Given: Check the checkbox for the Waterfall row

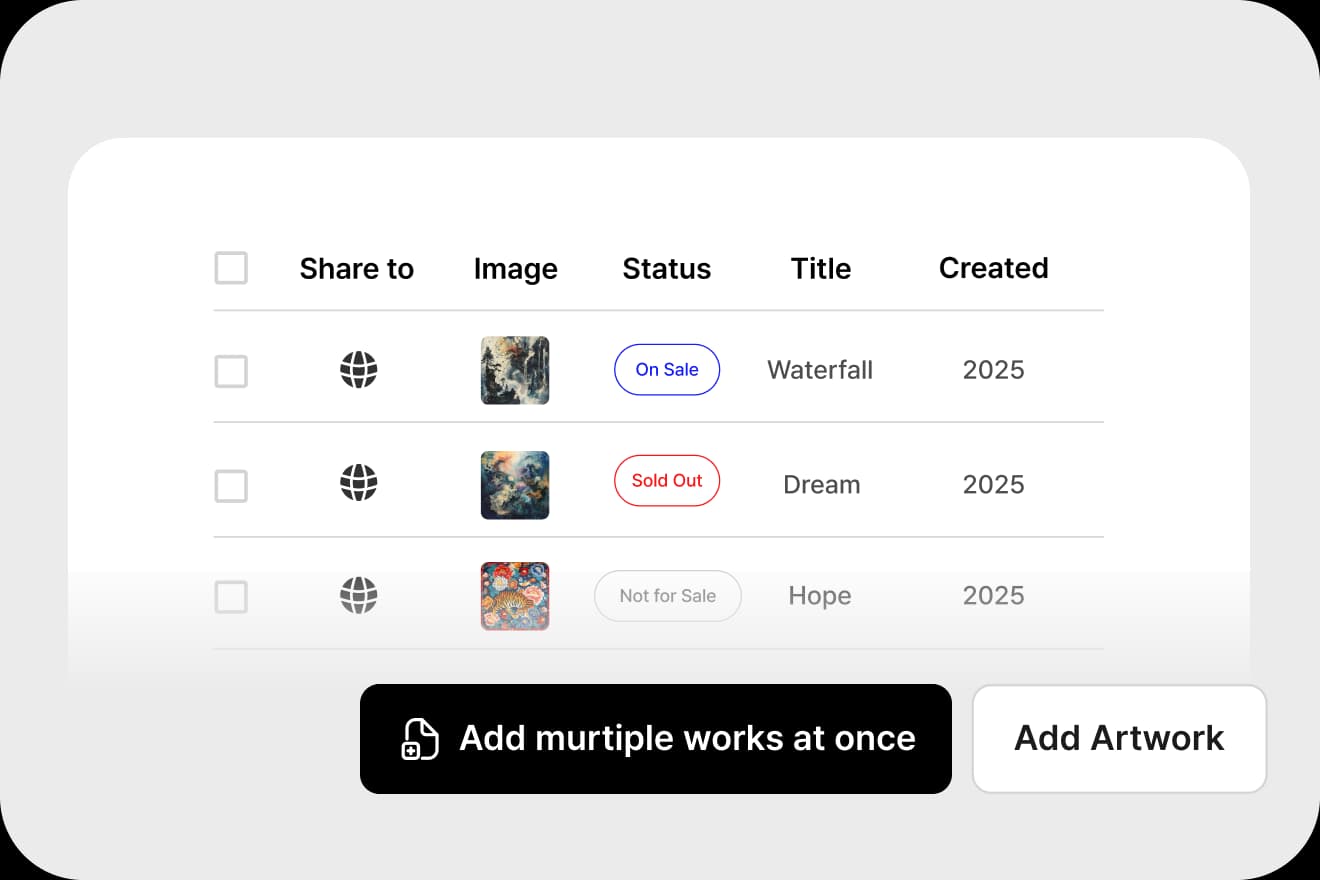Looking at the screenshot, I should point(231,371).
